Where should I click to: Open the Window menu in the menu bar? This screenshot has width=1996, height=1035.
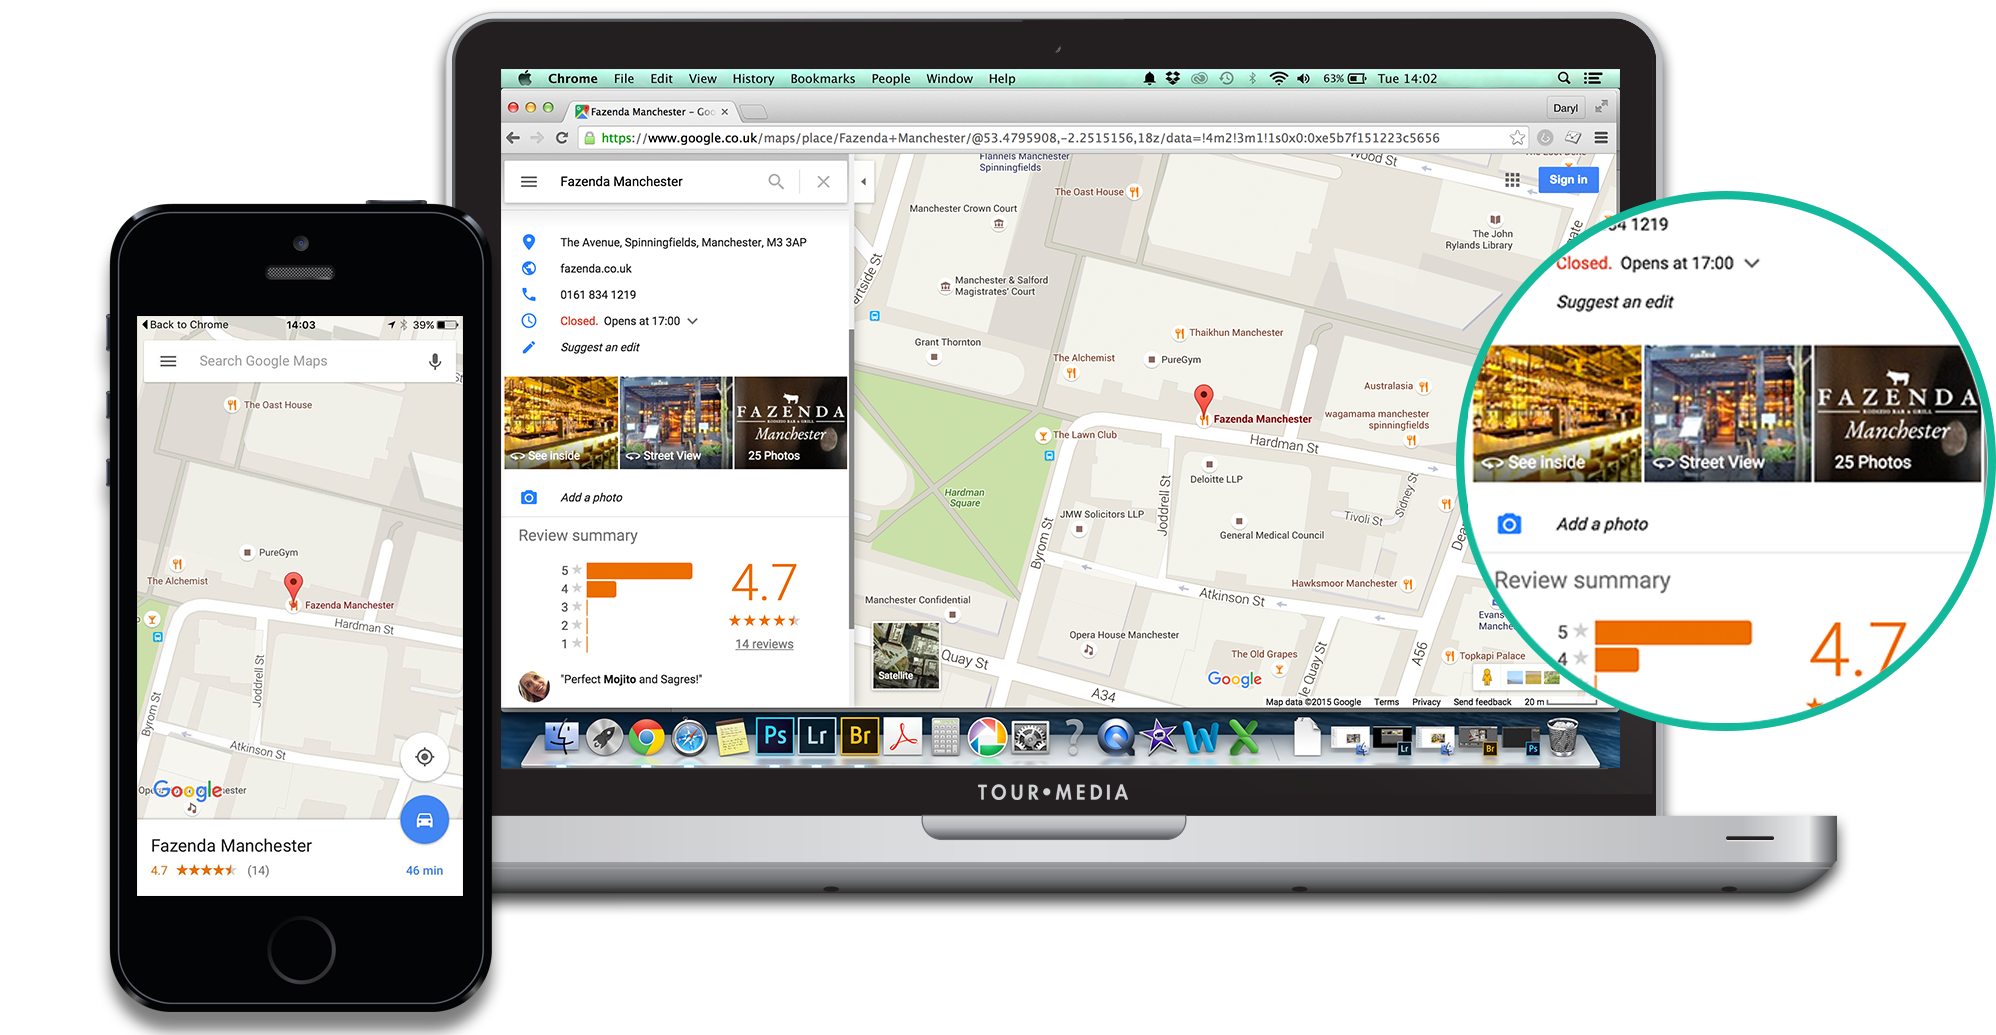click(949, 79)
